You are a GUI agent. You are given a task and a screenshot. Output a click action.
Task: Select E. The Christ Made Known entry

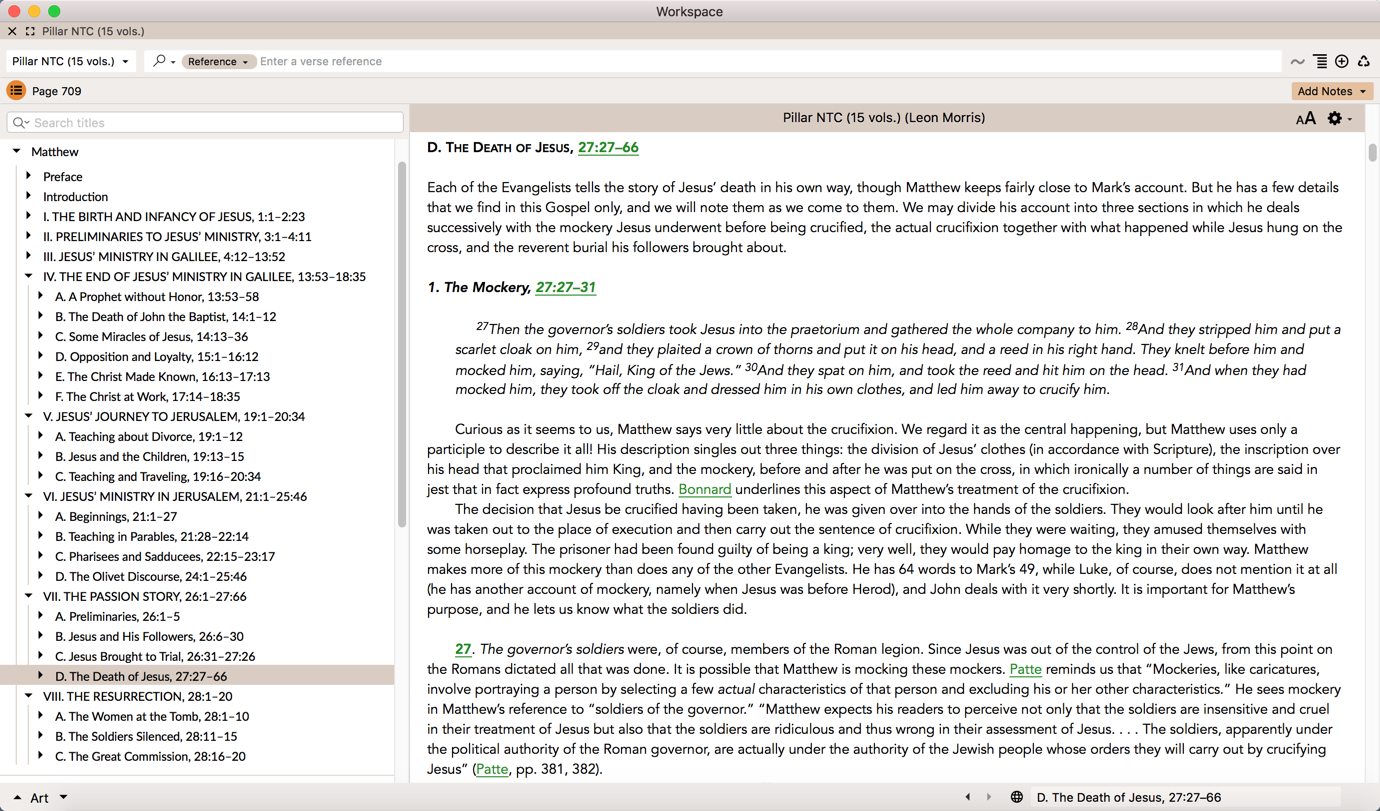[162, 377]
